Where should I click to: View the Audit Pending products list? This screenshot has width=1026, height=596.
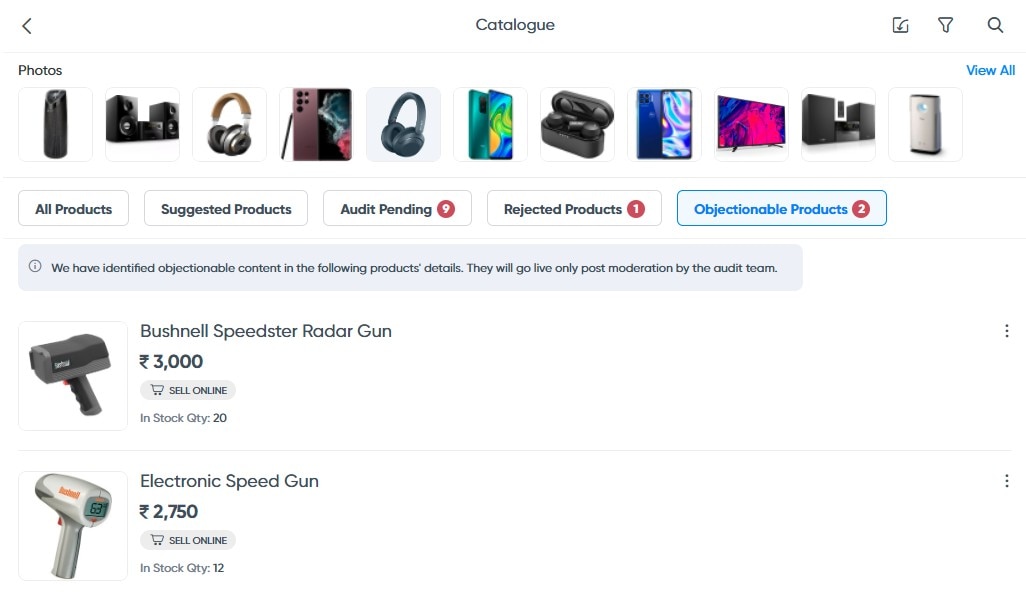[397, 208]
